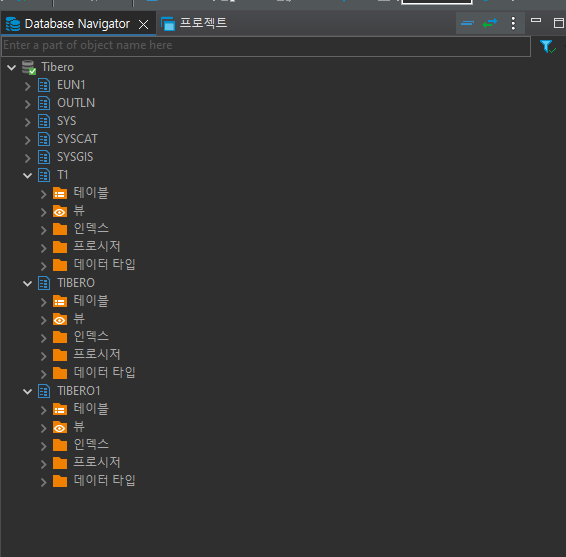566x557 pixels.
Task: Select the SYSCAT schema name
Action: [x=77, y=139]
